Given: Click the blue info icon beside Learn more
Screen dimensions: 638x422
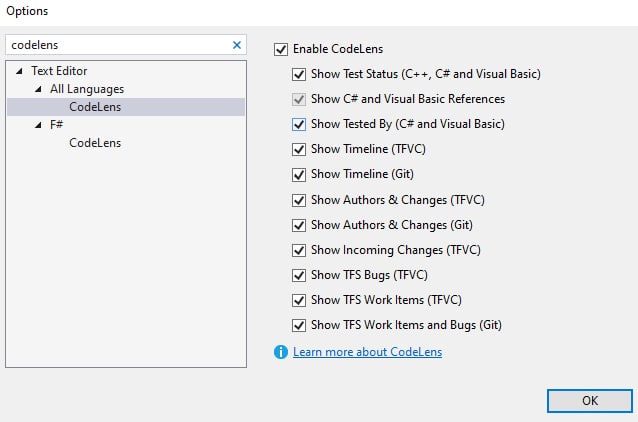Looking at the screenshot, I should coord(281,352).
